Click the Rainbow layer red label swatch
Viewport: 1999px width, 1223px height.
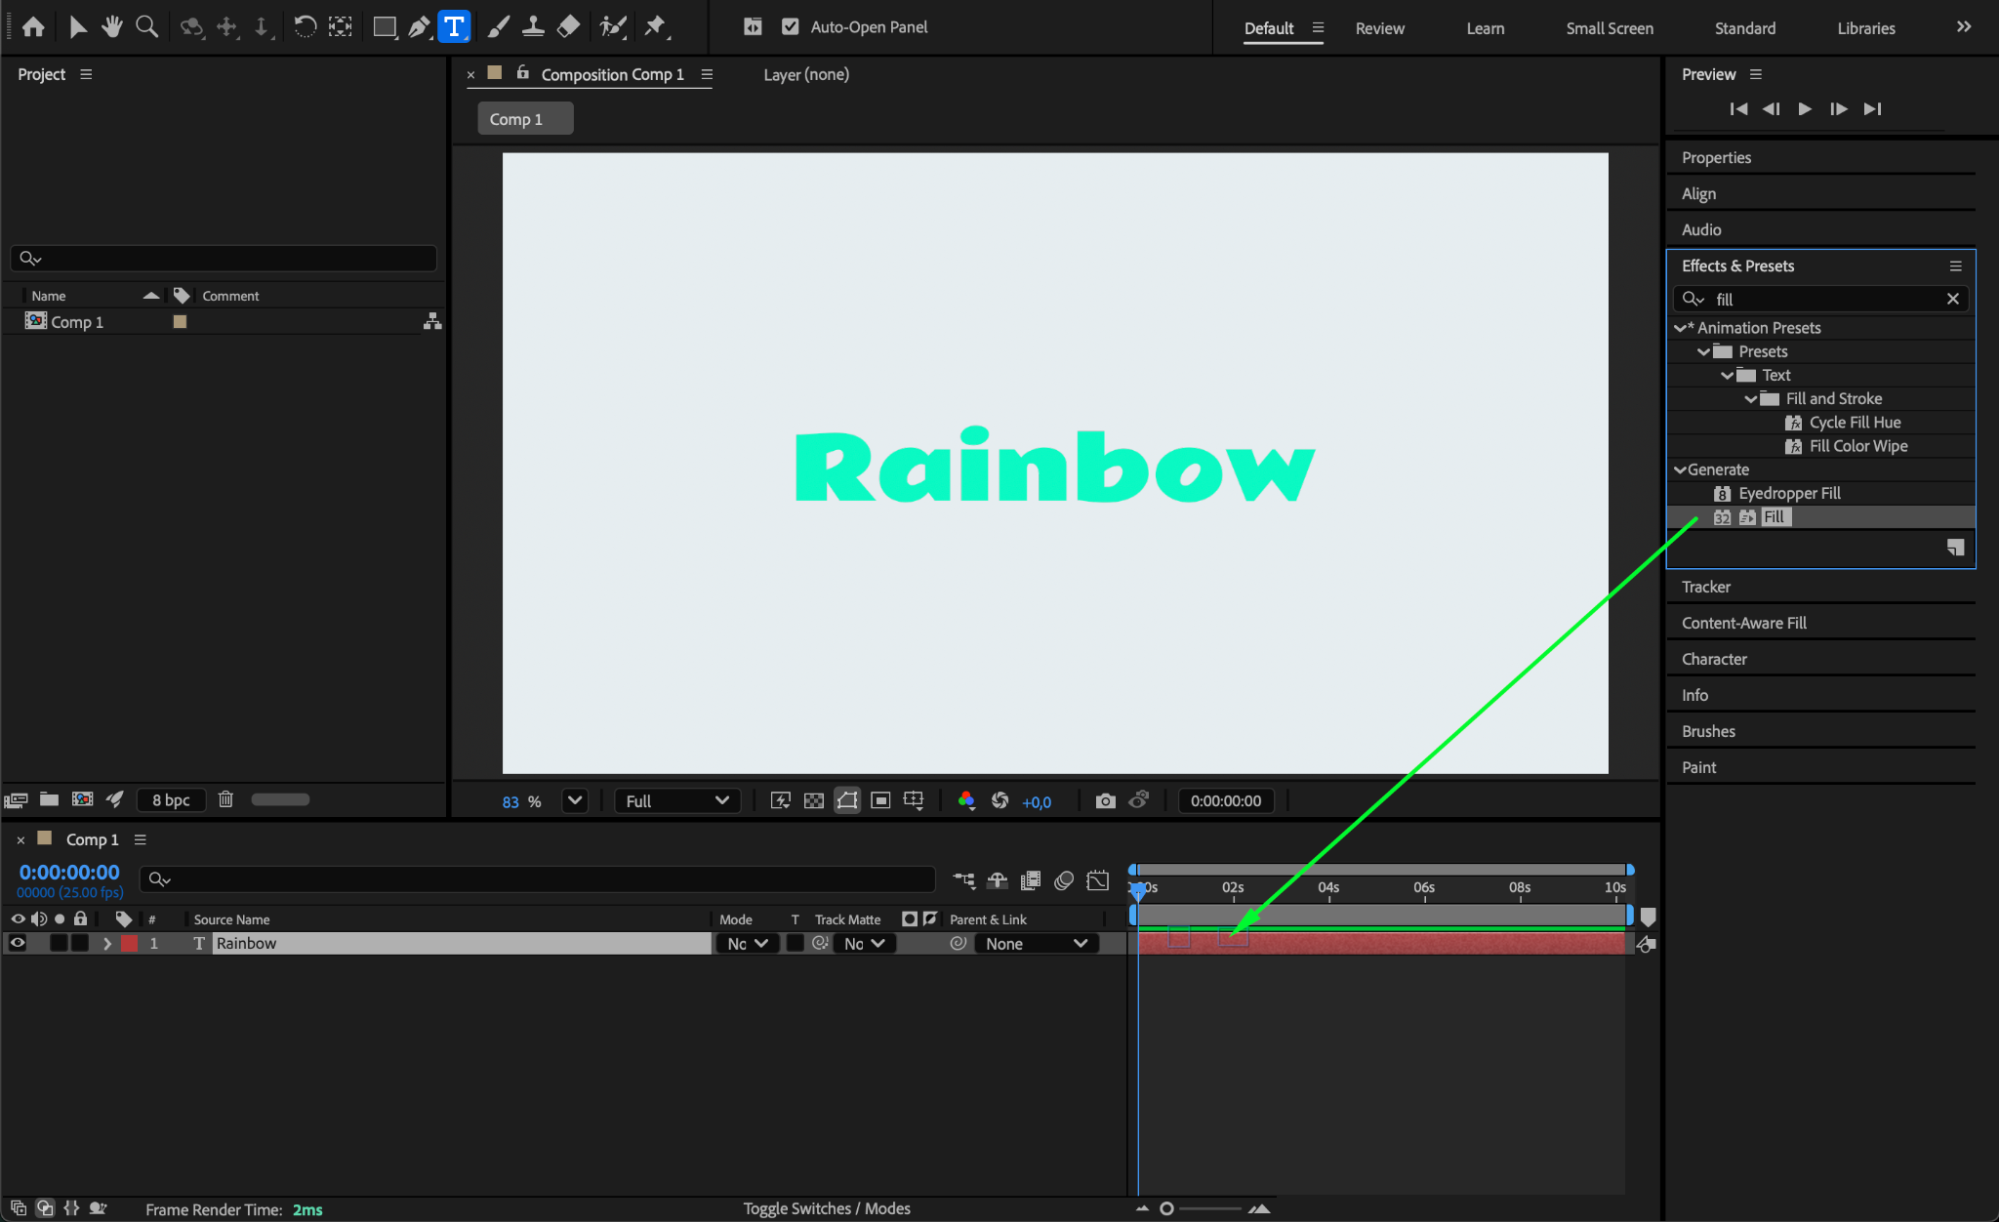(x=130, y=943)
